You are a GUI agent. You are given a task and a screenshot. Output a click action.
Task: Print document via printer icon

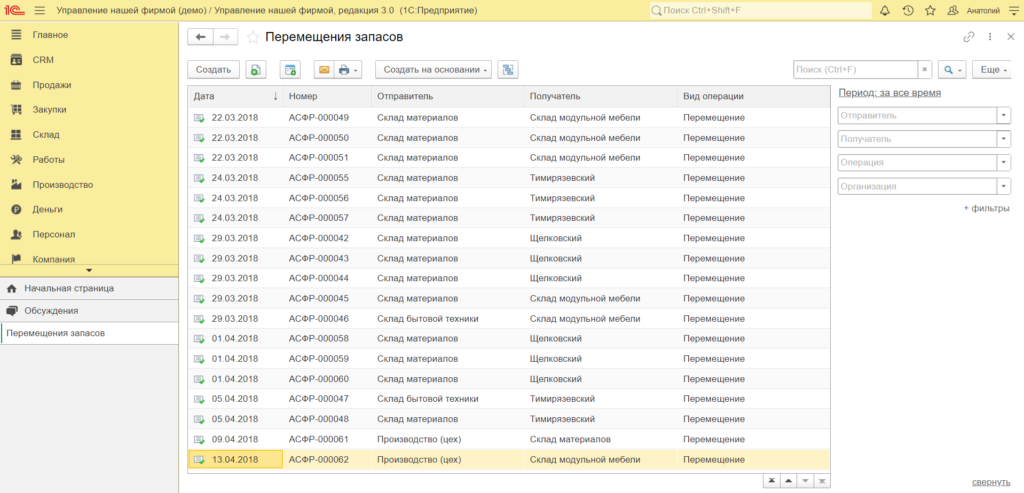pos(347,70)
